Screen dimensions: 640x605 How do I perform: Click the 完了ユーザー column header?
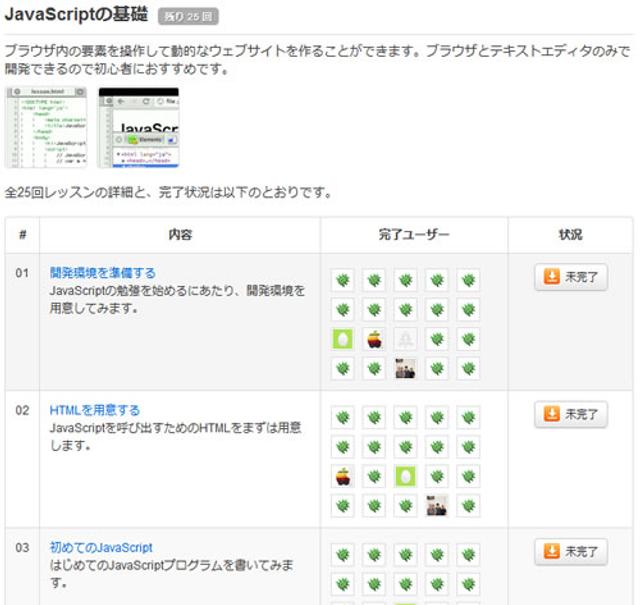[x=414, y=235]
